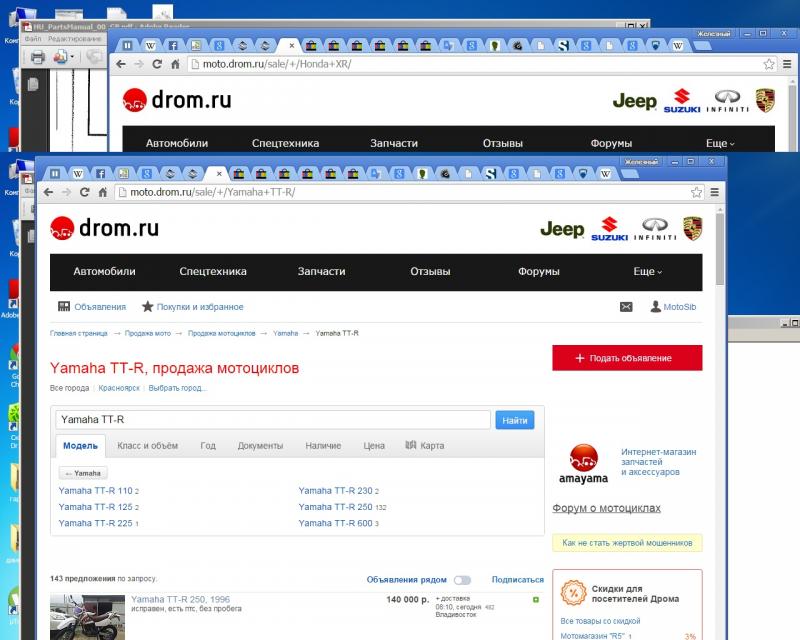This screenshot has width=800, height=640.
Task: Click the Yamaha TT-R search field
Action: tap(273, 420)
